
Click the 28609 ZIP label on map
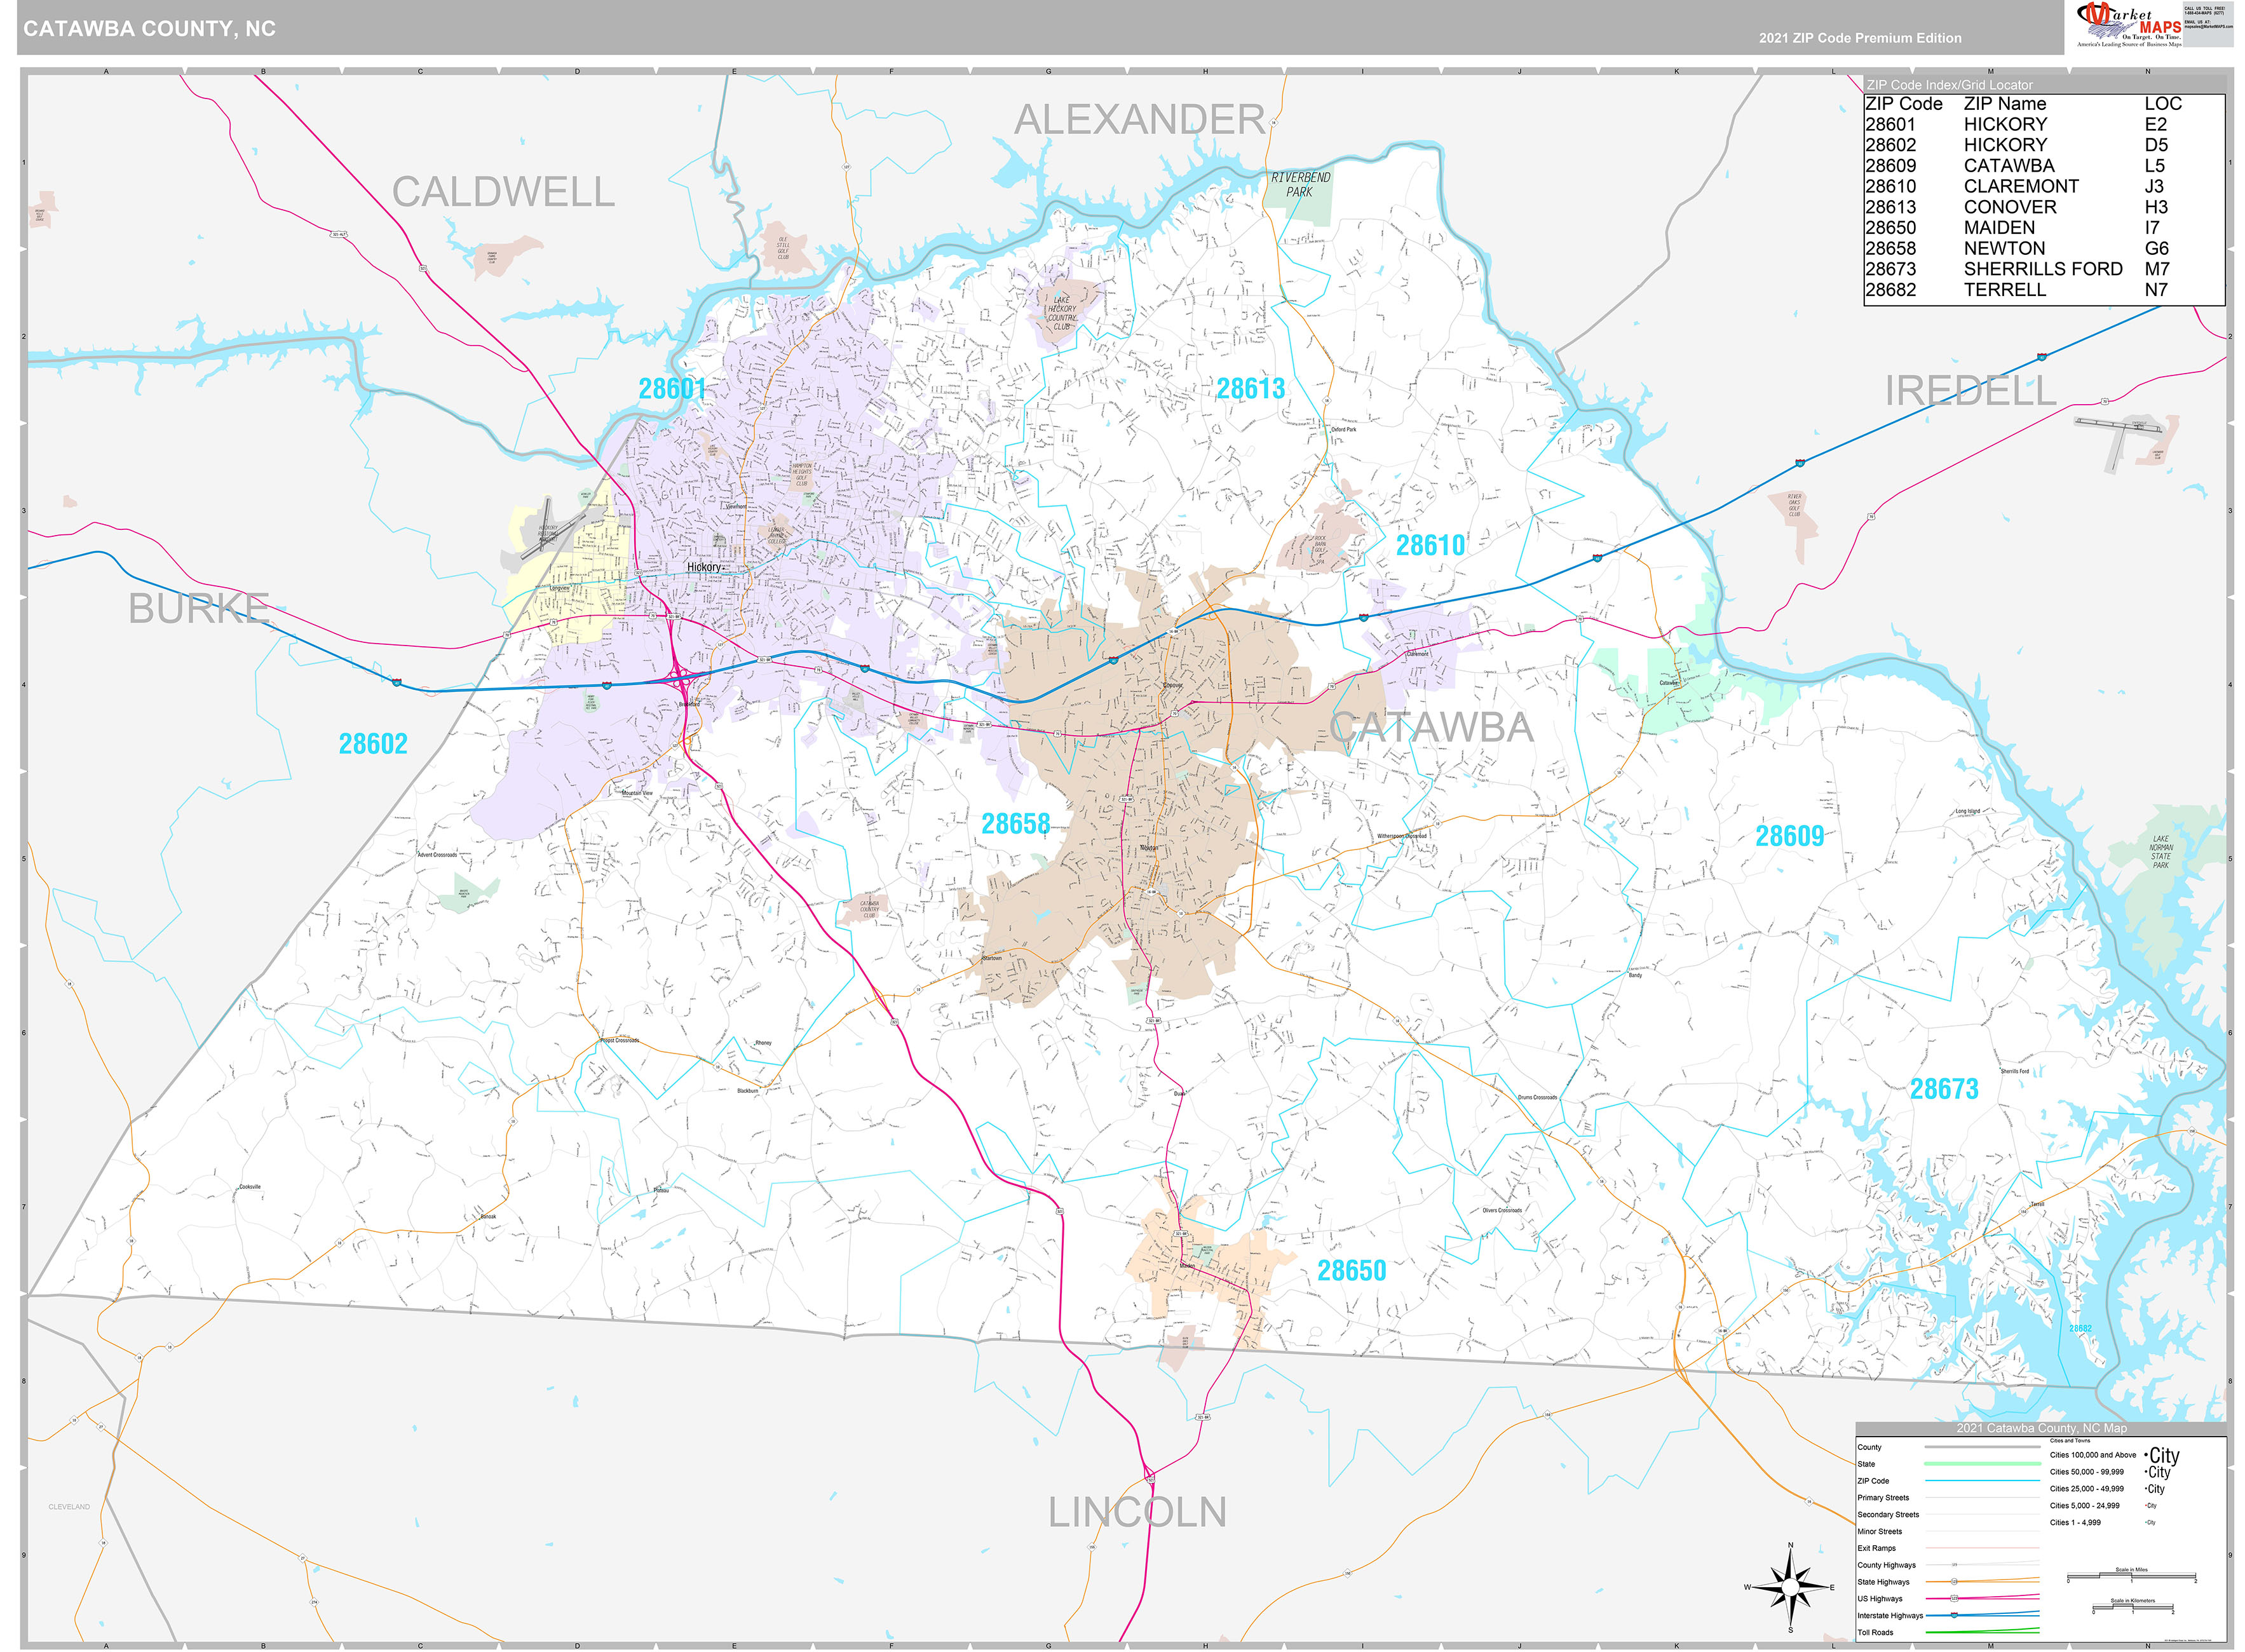click(1790, 836)
